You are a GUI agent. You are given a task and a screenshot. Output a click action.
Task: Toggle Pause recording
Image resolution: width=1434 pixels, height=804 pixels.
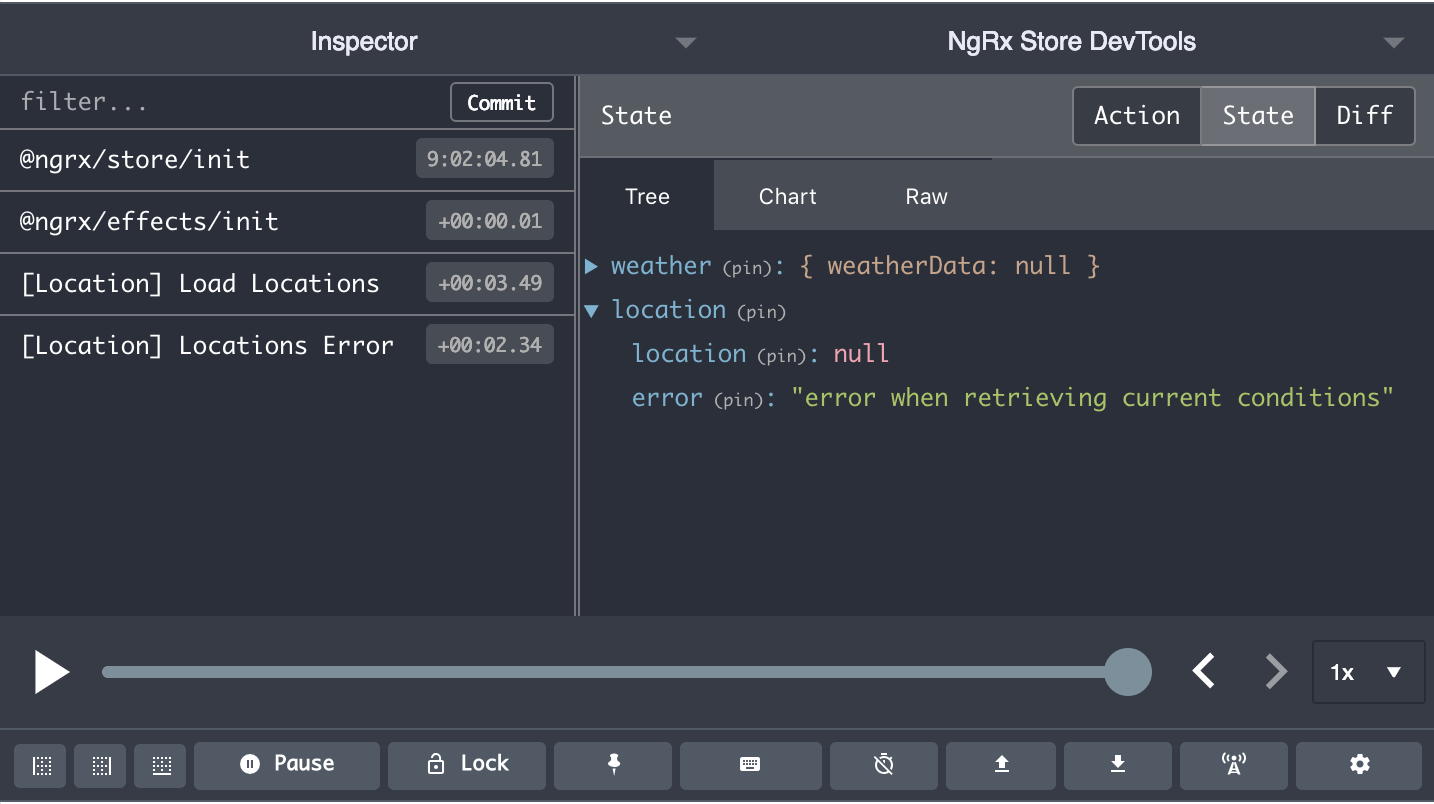pyautogui.click(x=287, y=765)
